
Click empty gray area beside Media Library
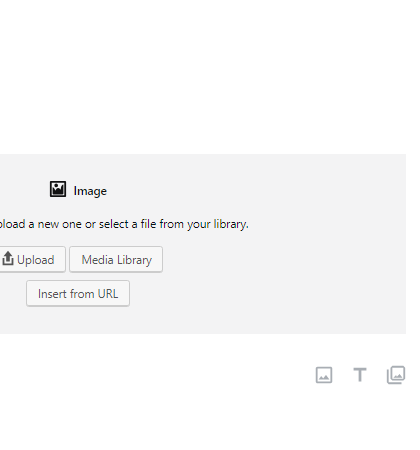(x=283, y=260)
